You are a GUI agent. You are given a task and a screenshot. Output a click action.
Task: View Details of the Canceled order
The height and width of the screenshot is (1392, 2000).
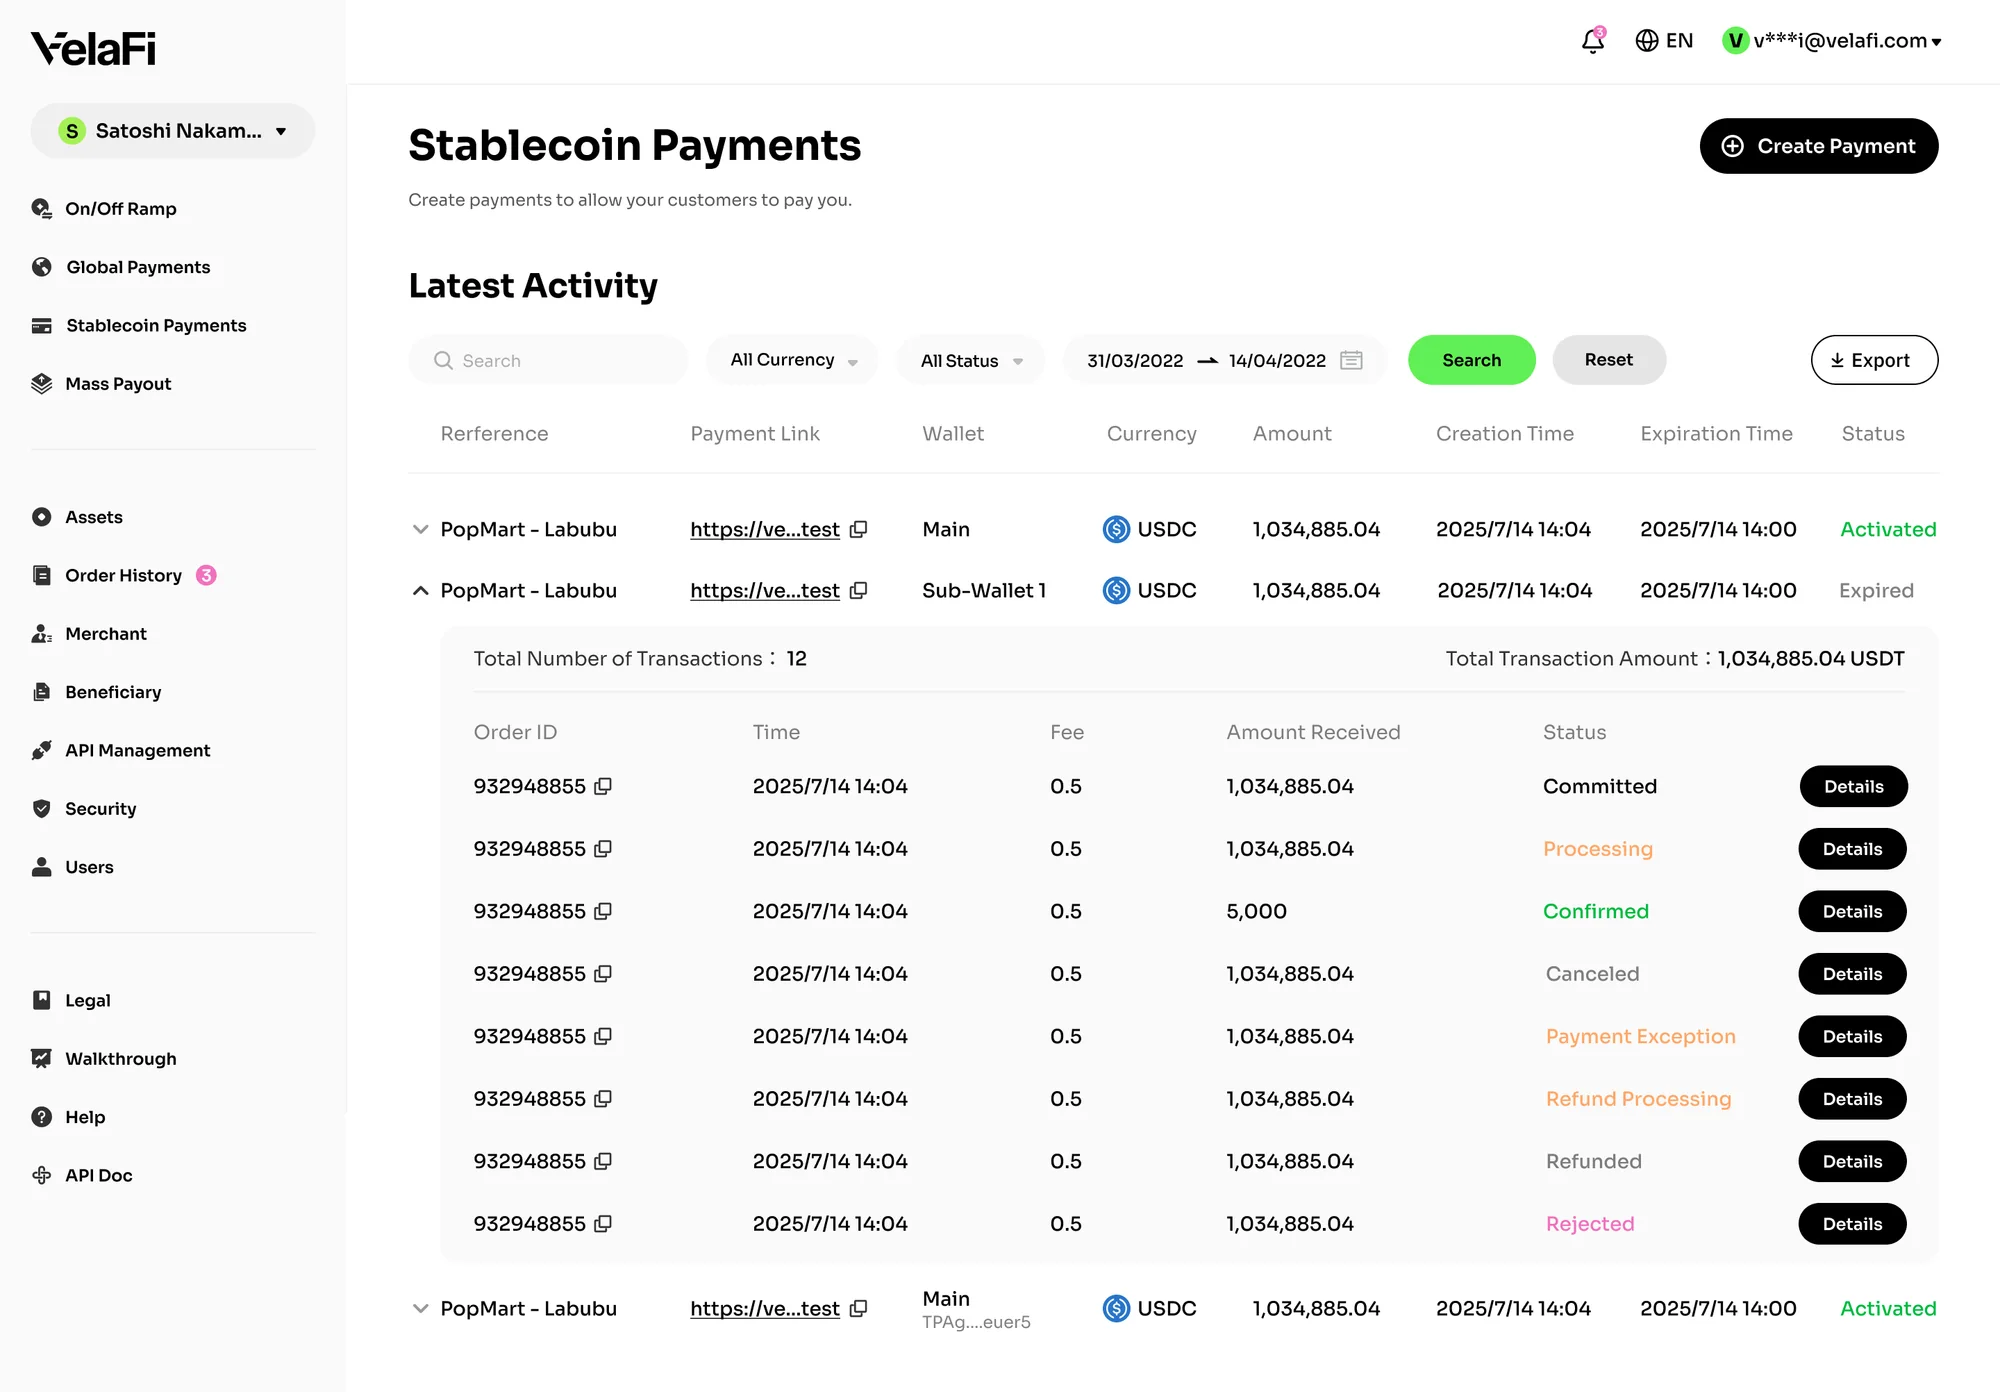click(1852, 974)
